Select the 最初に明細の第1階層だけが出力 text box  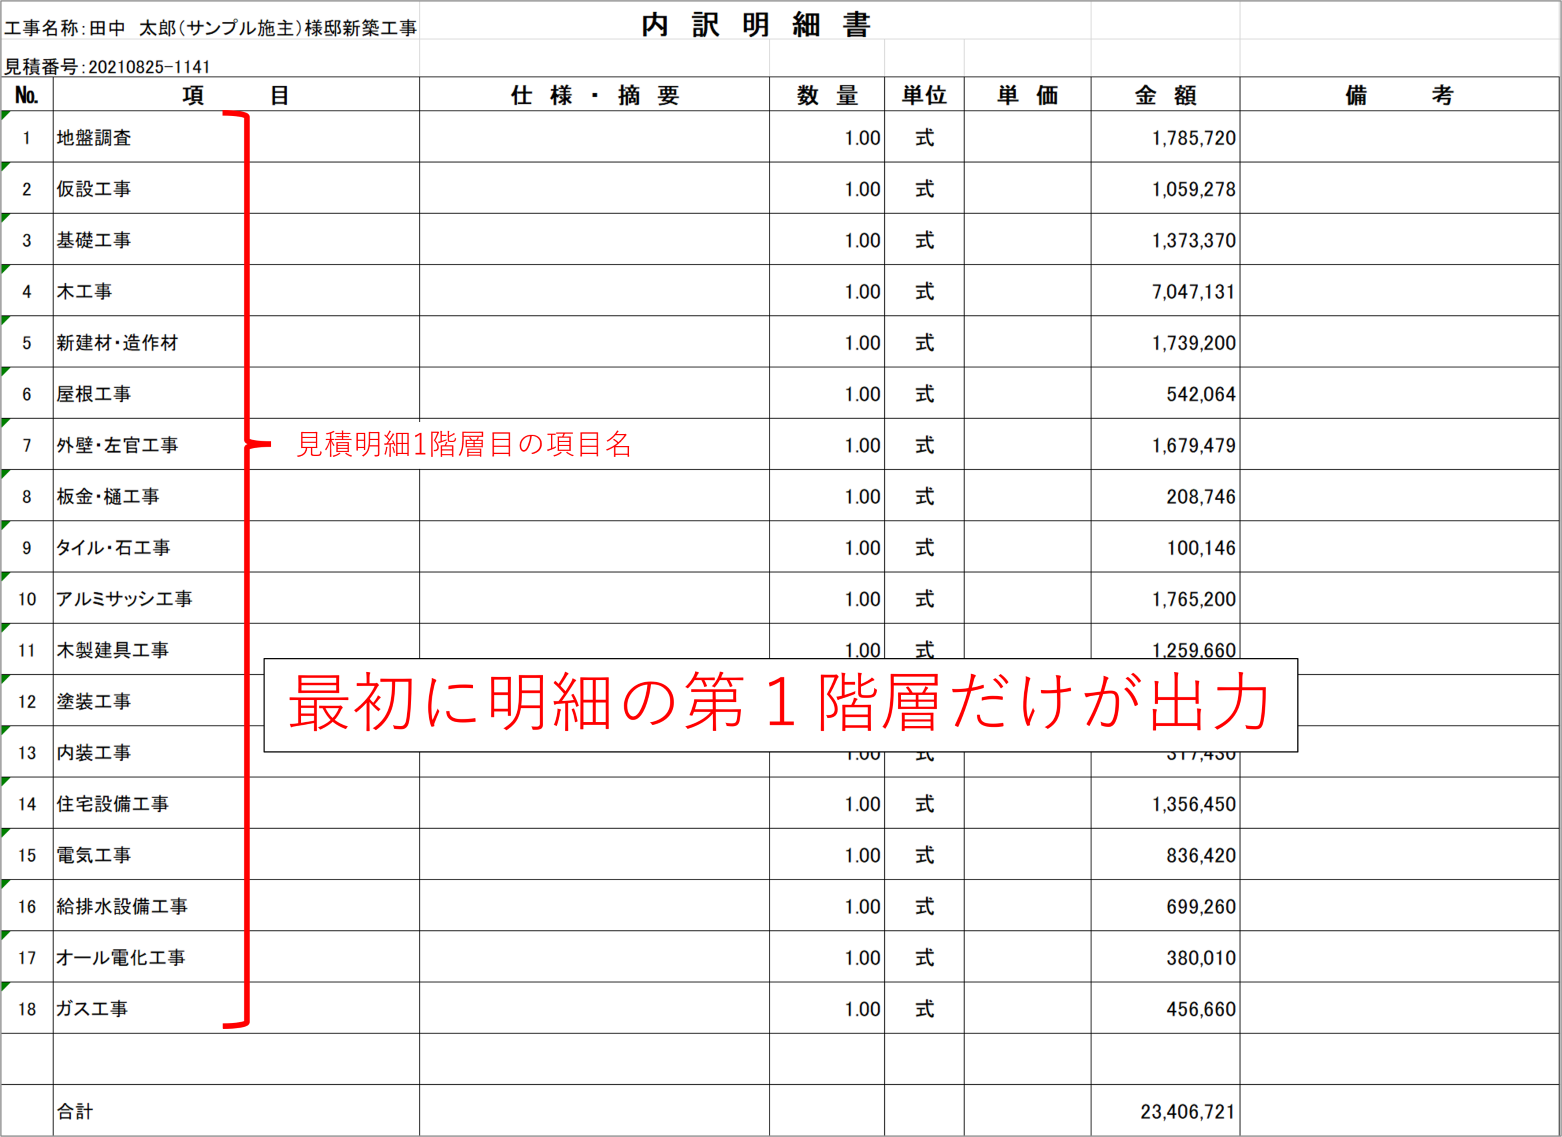[780, 704]
